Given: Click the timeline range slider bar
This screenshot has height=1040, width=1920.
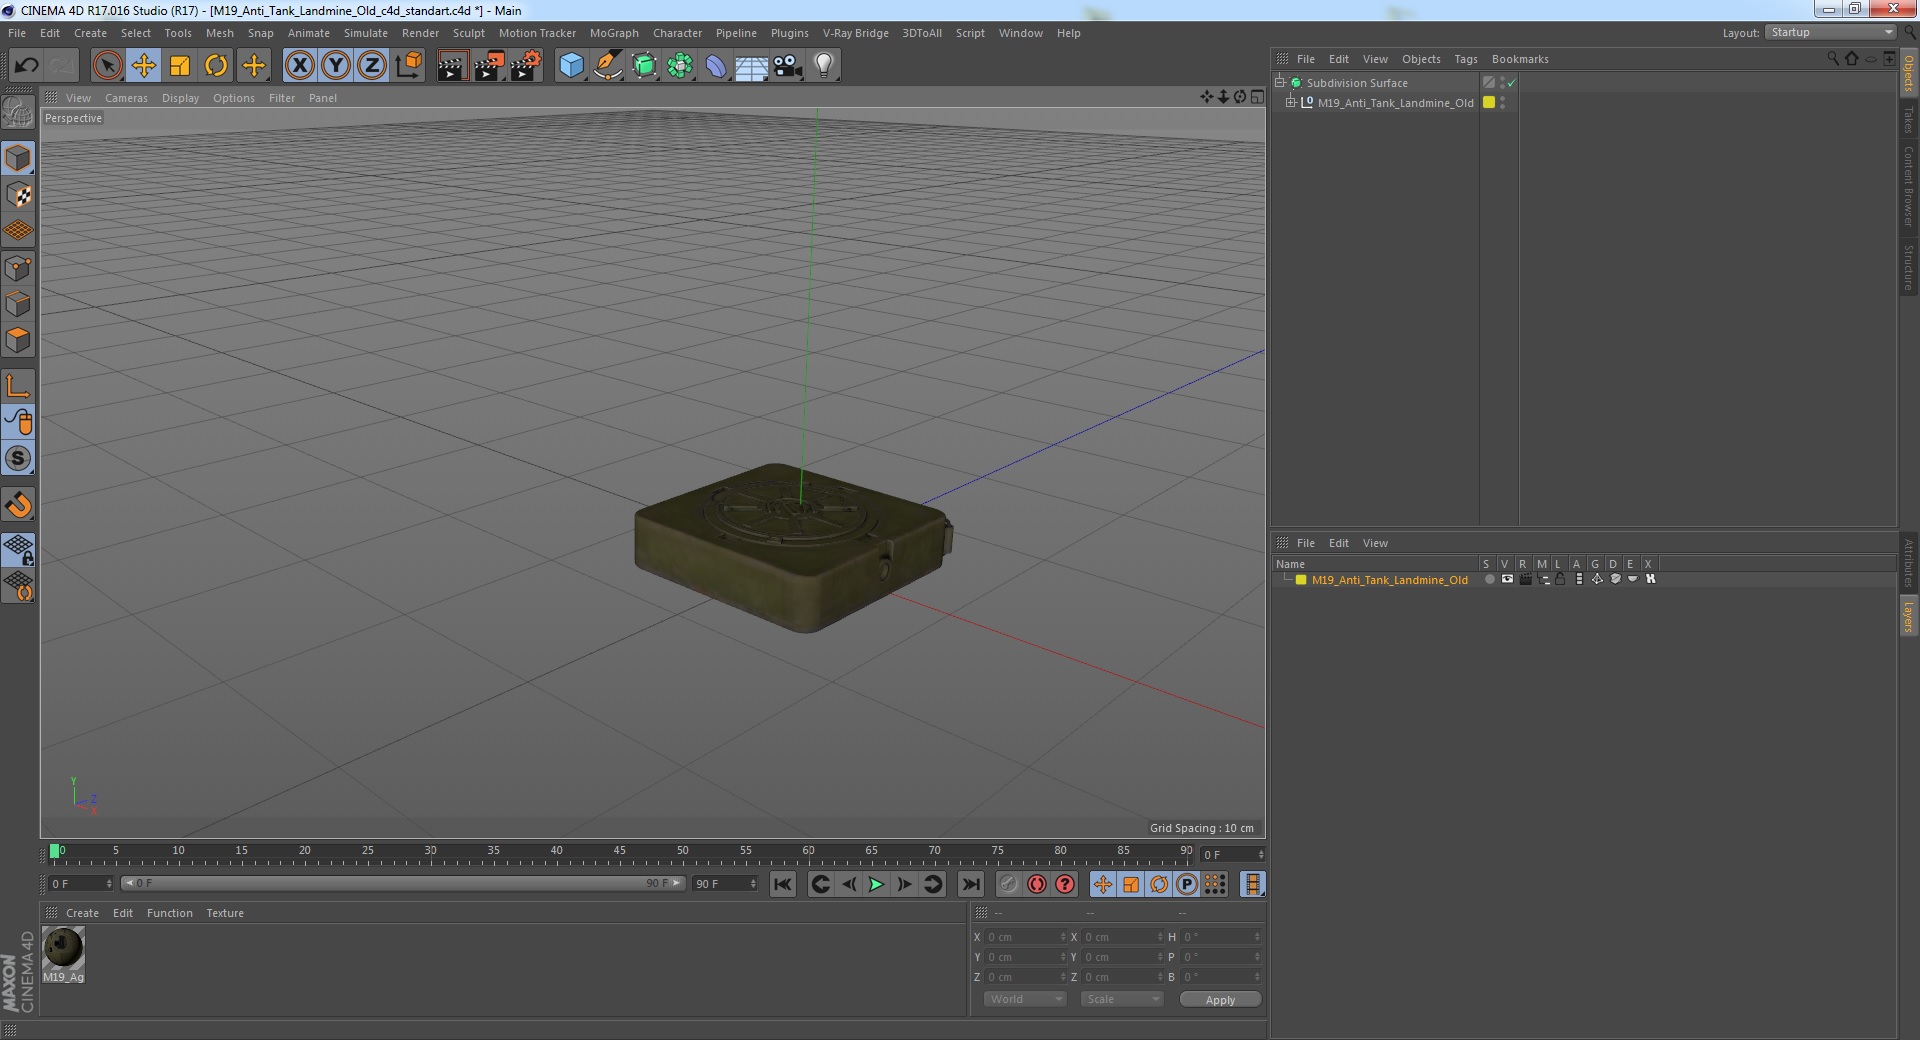Looking at the screenshot, I should click(x=403, y=883).
